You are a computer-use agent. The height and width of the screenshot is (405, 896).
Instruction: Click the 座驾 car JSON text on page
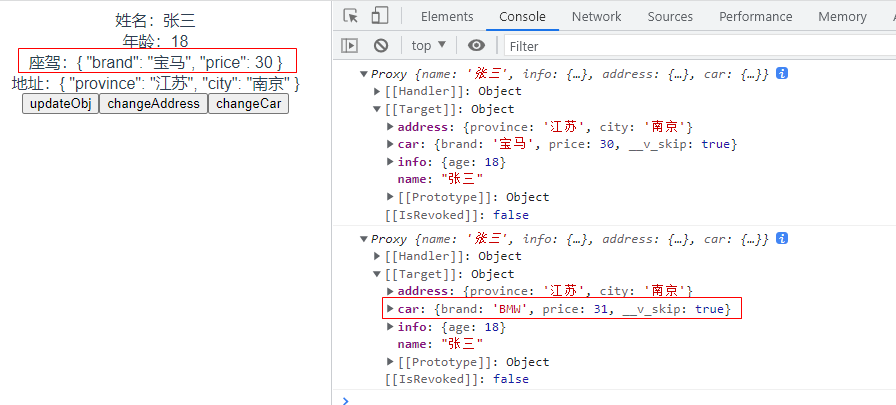coord(155,62)
